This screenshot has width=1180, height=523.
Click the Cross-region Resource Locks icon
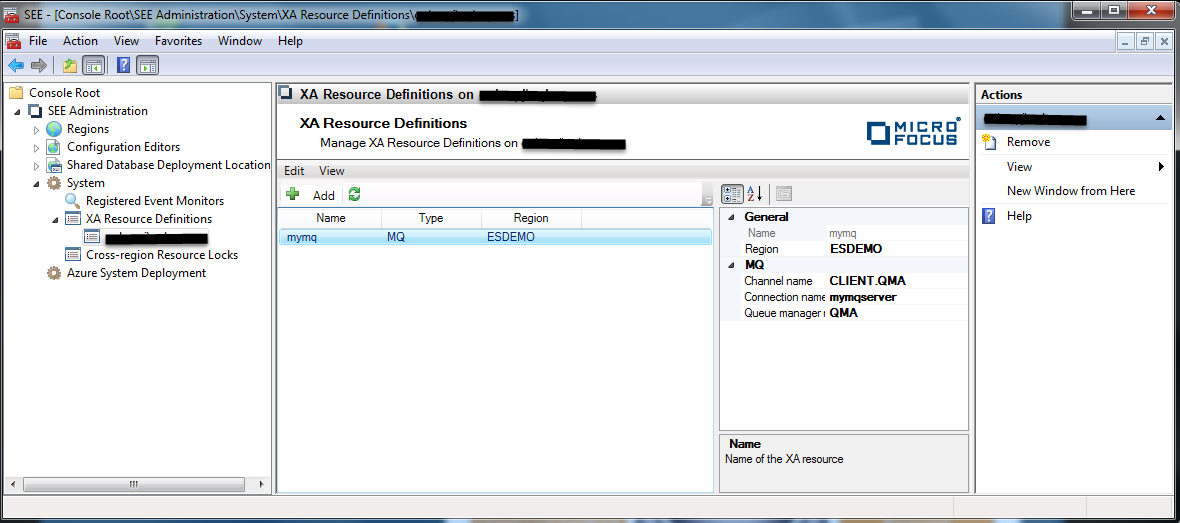click(73, 254)
